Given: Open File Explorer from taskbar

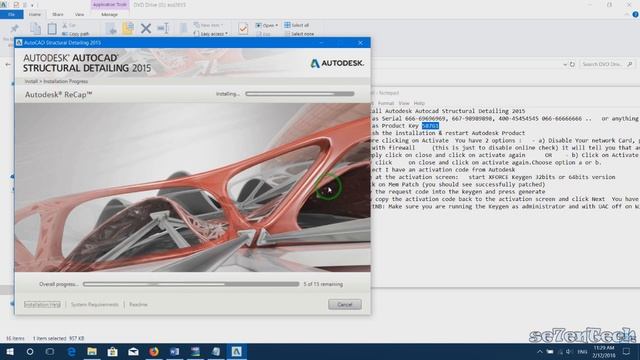Looking at the screenshot, I should pos(92,351).
